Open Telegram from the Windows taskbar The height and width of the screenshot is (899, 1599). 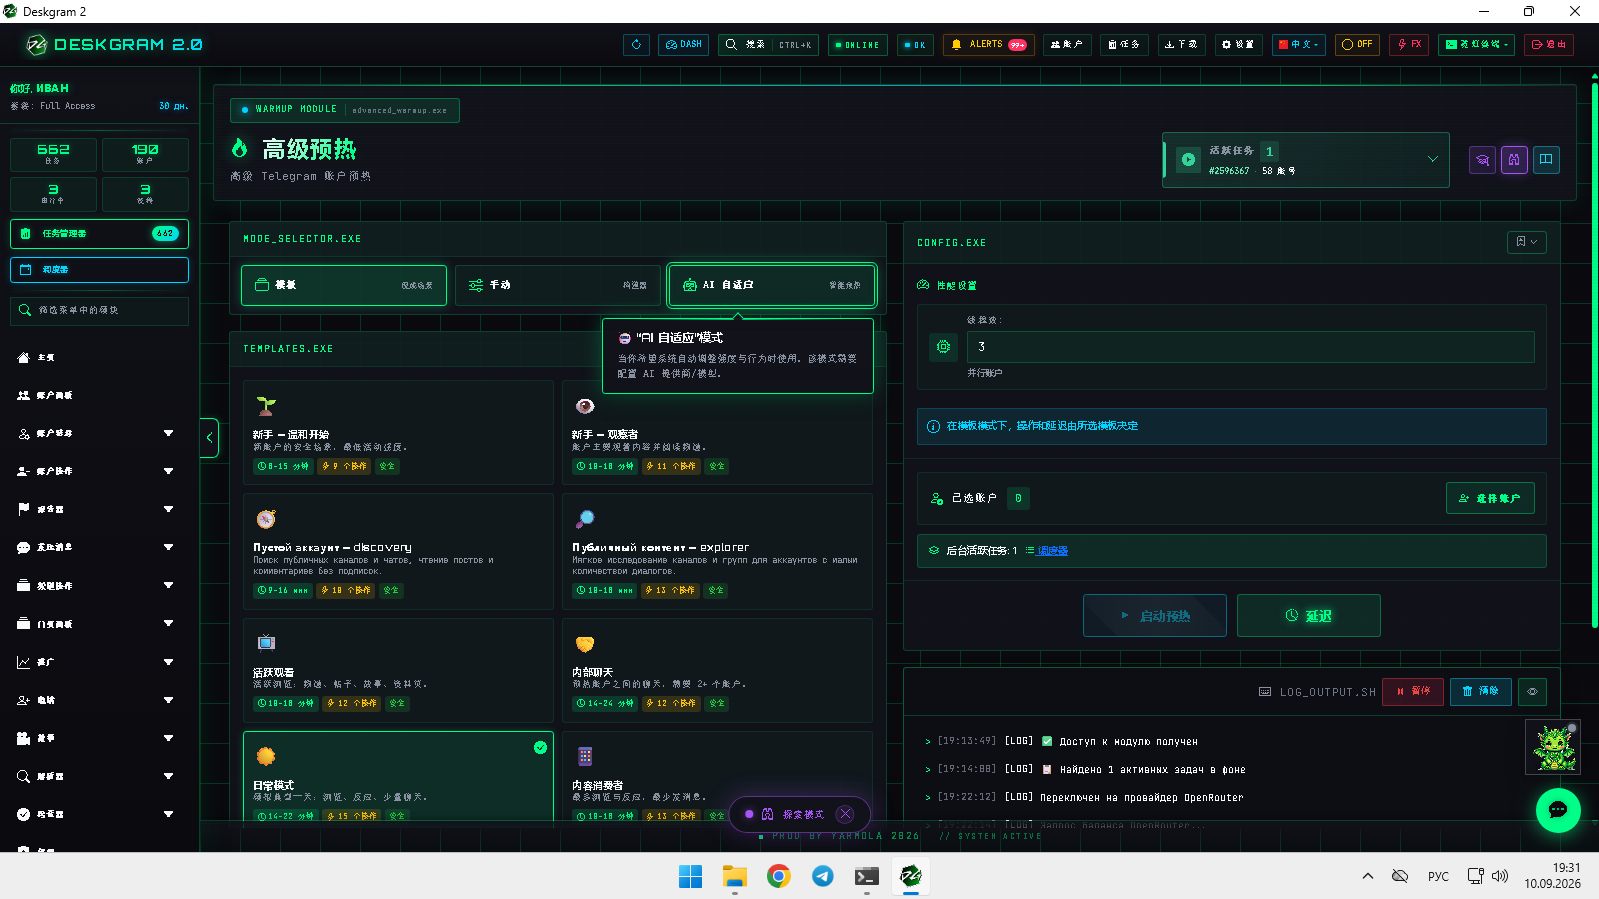[823, 876]
